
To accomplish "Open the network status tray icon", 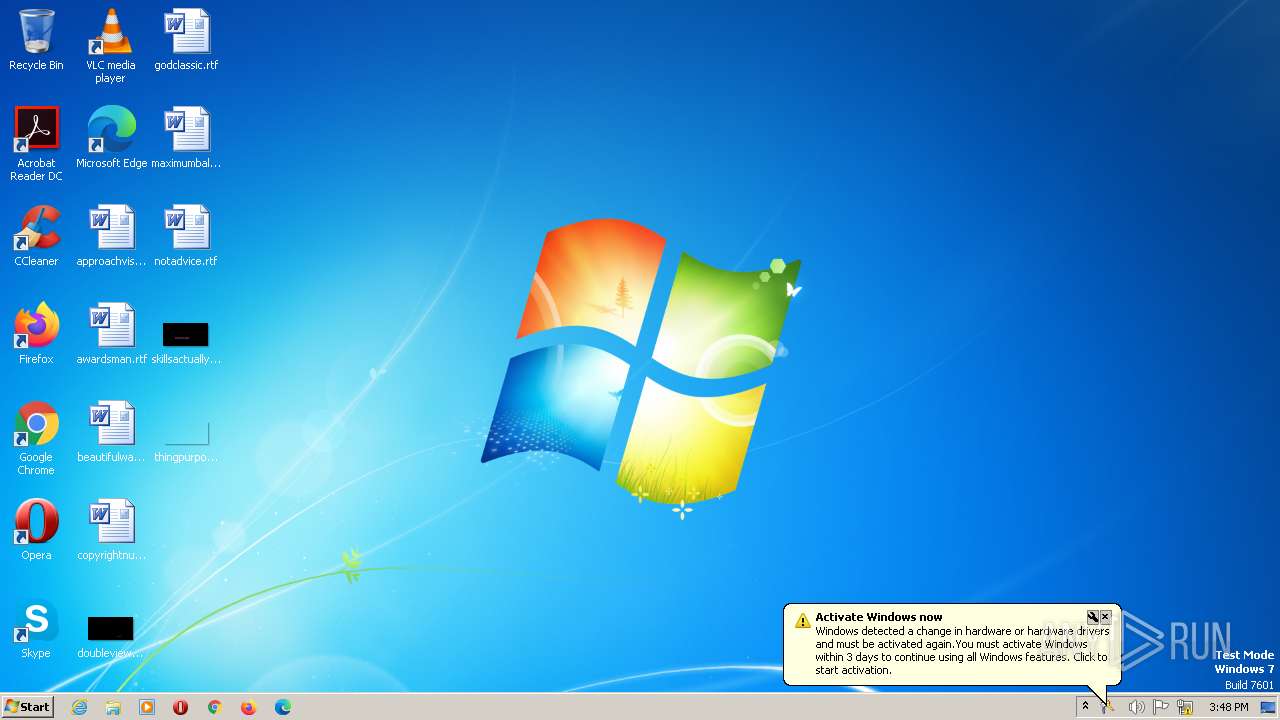I will pyautogui.click(x=1185, y=707).
